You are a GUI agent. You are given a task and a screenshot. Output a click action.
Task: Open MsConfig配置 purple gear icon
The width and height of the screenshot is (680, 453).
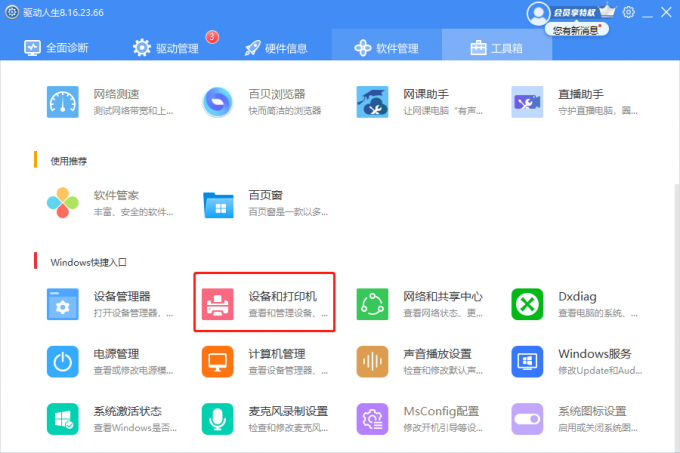tap(372, 419)
